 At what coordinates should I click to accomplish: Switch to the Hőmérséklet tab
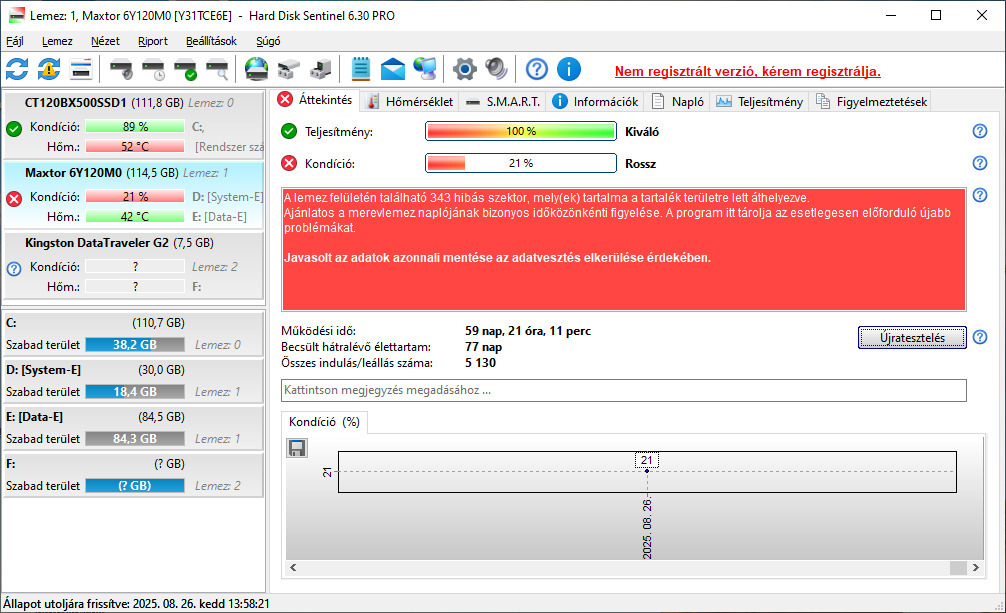tap(409, 101)
